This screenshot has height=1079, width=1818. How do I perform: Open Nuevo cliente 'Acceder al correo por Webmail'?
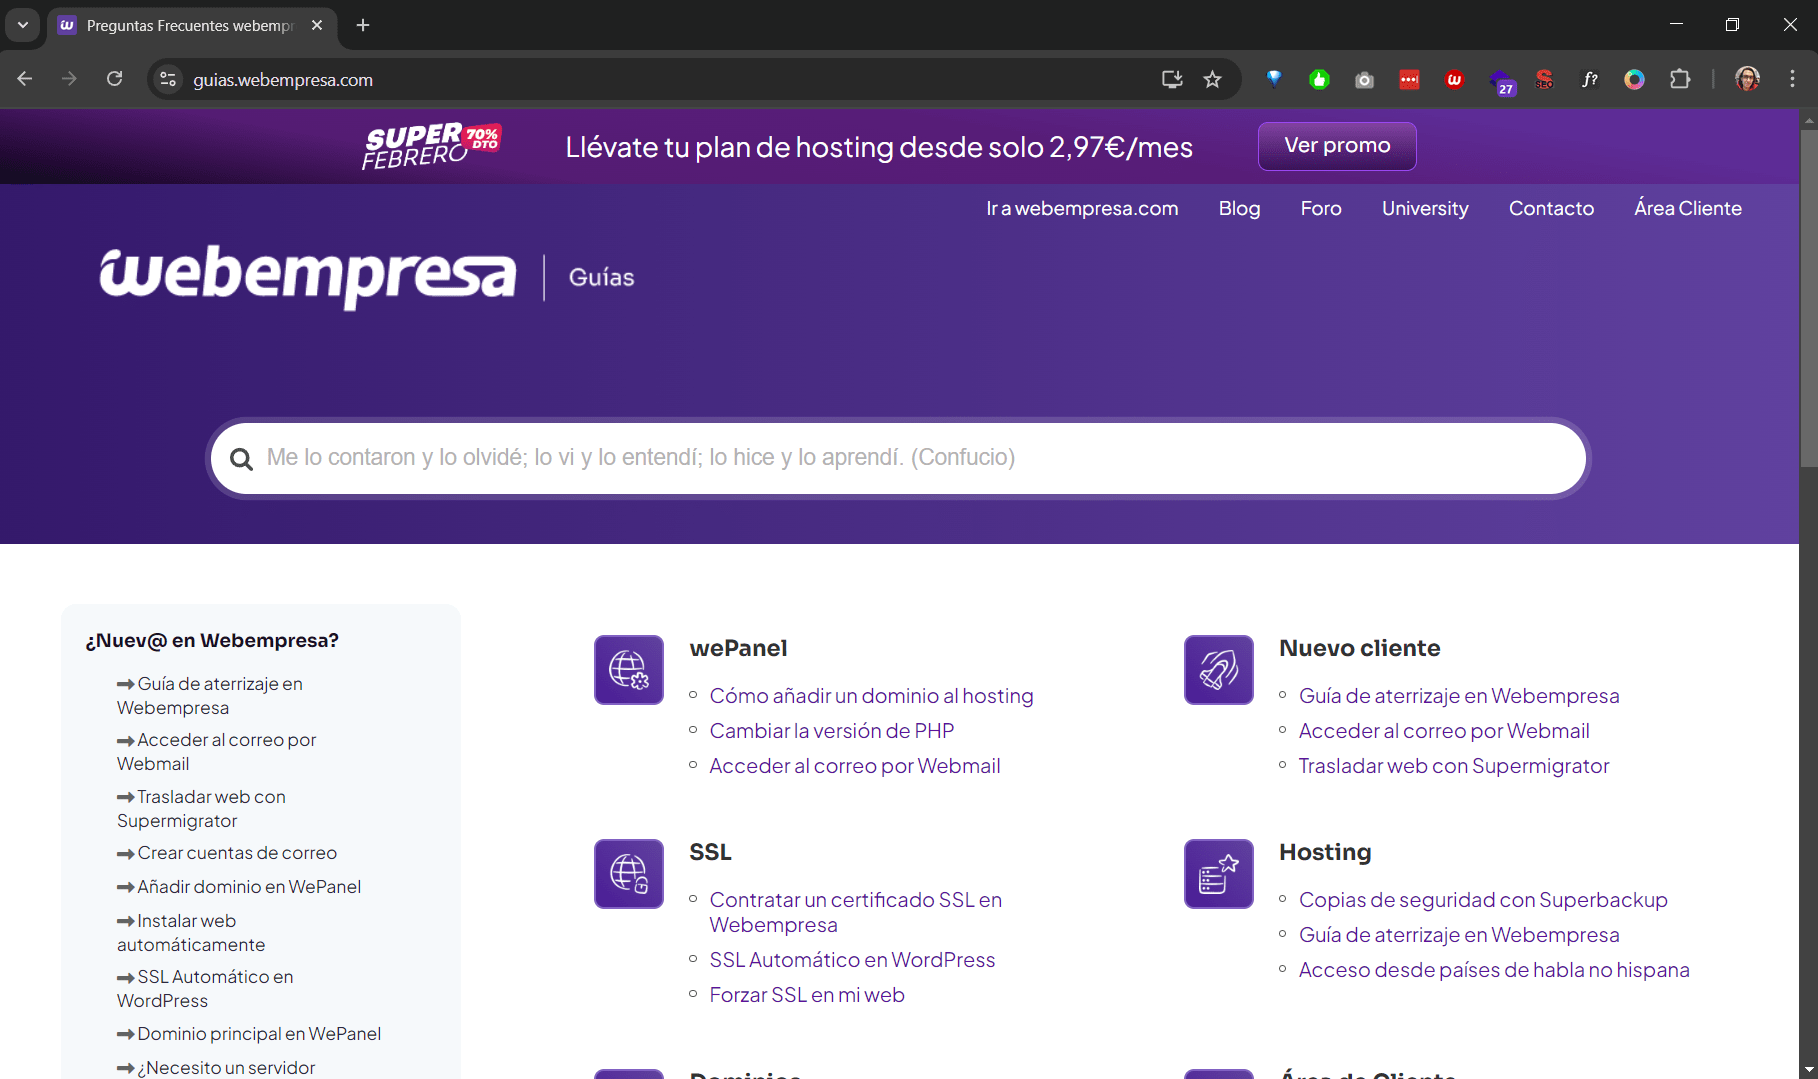[1444, 731]
